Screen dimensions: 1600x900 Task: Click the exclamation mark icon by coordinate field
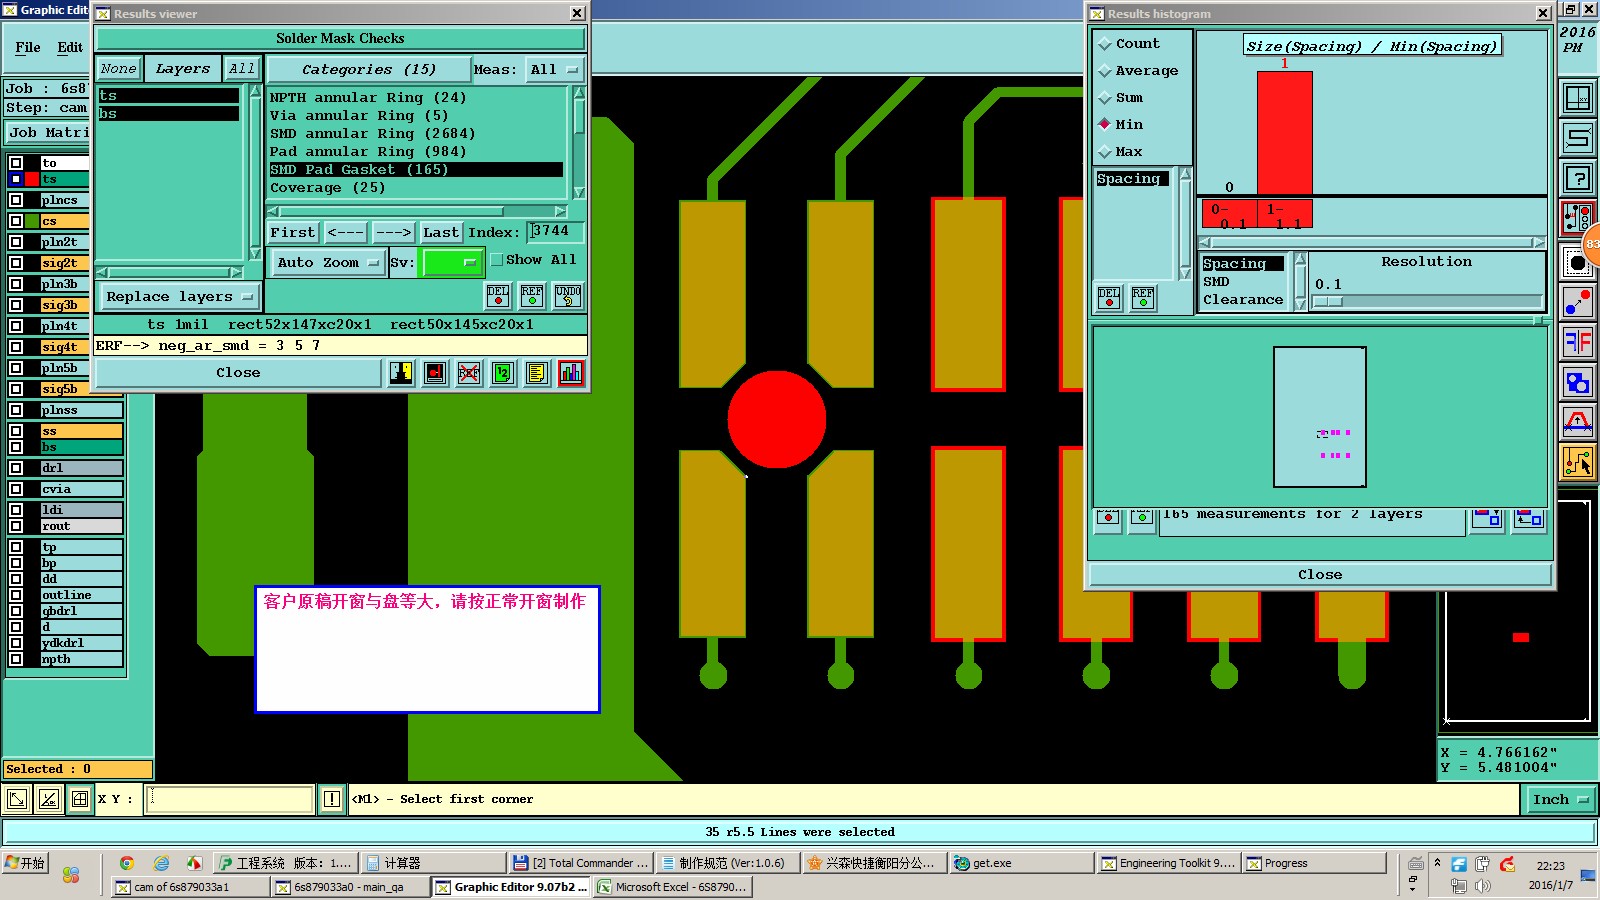[x=332, y=799]
